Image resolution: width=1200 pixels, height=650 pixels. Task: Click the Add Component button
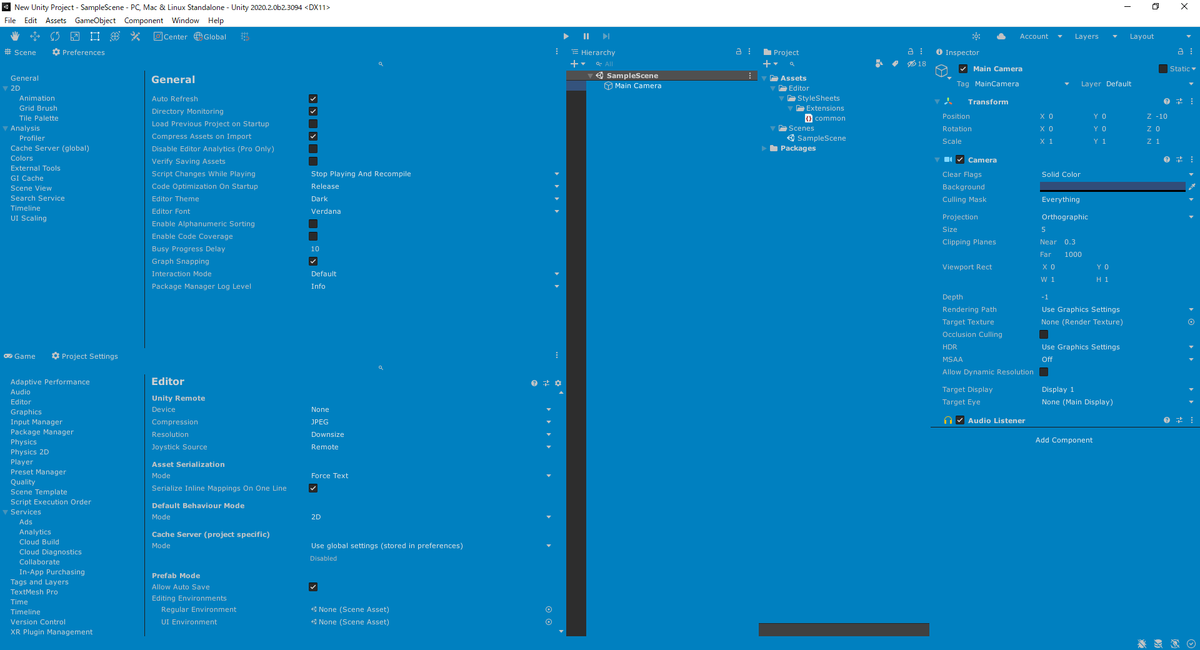click(x=1064, y=440)
